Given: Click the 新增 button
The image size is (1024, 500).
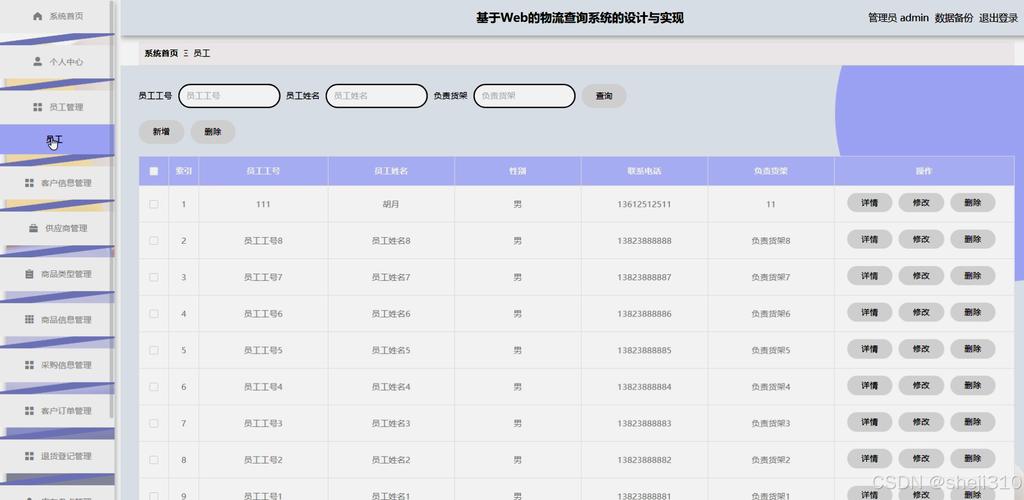Looking at the screenshot, I should pyautogui.click(x=161, y=132).
